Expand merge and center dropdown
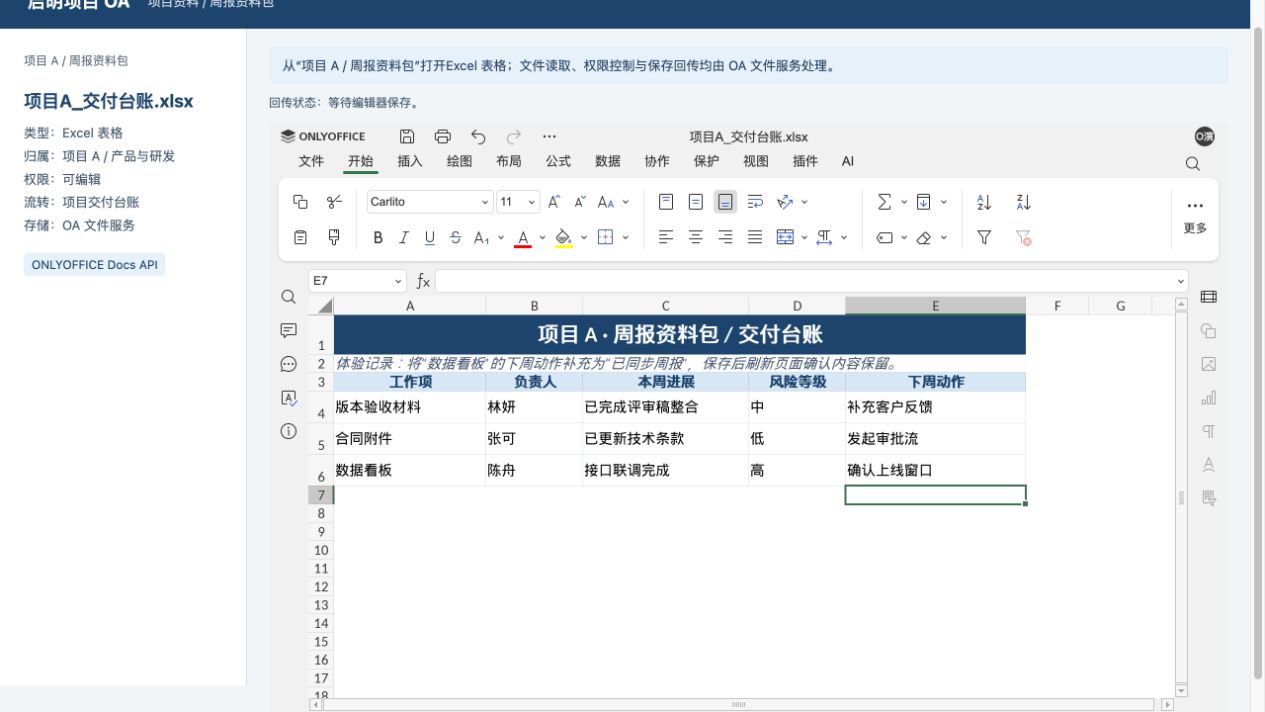The width and height of the screenshot is (1265, 712). (x=804, y=237)
